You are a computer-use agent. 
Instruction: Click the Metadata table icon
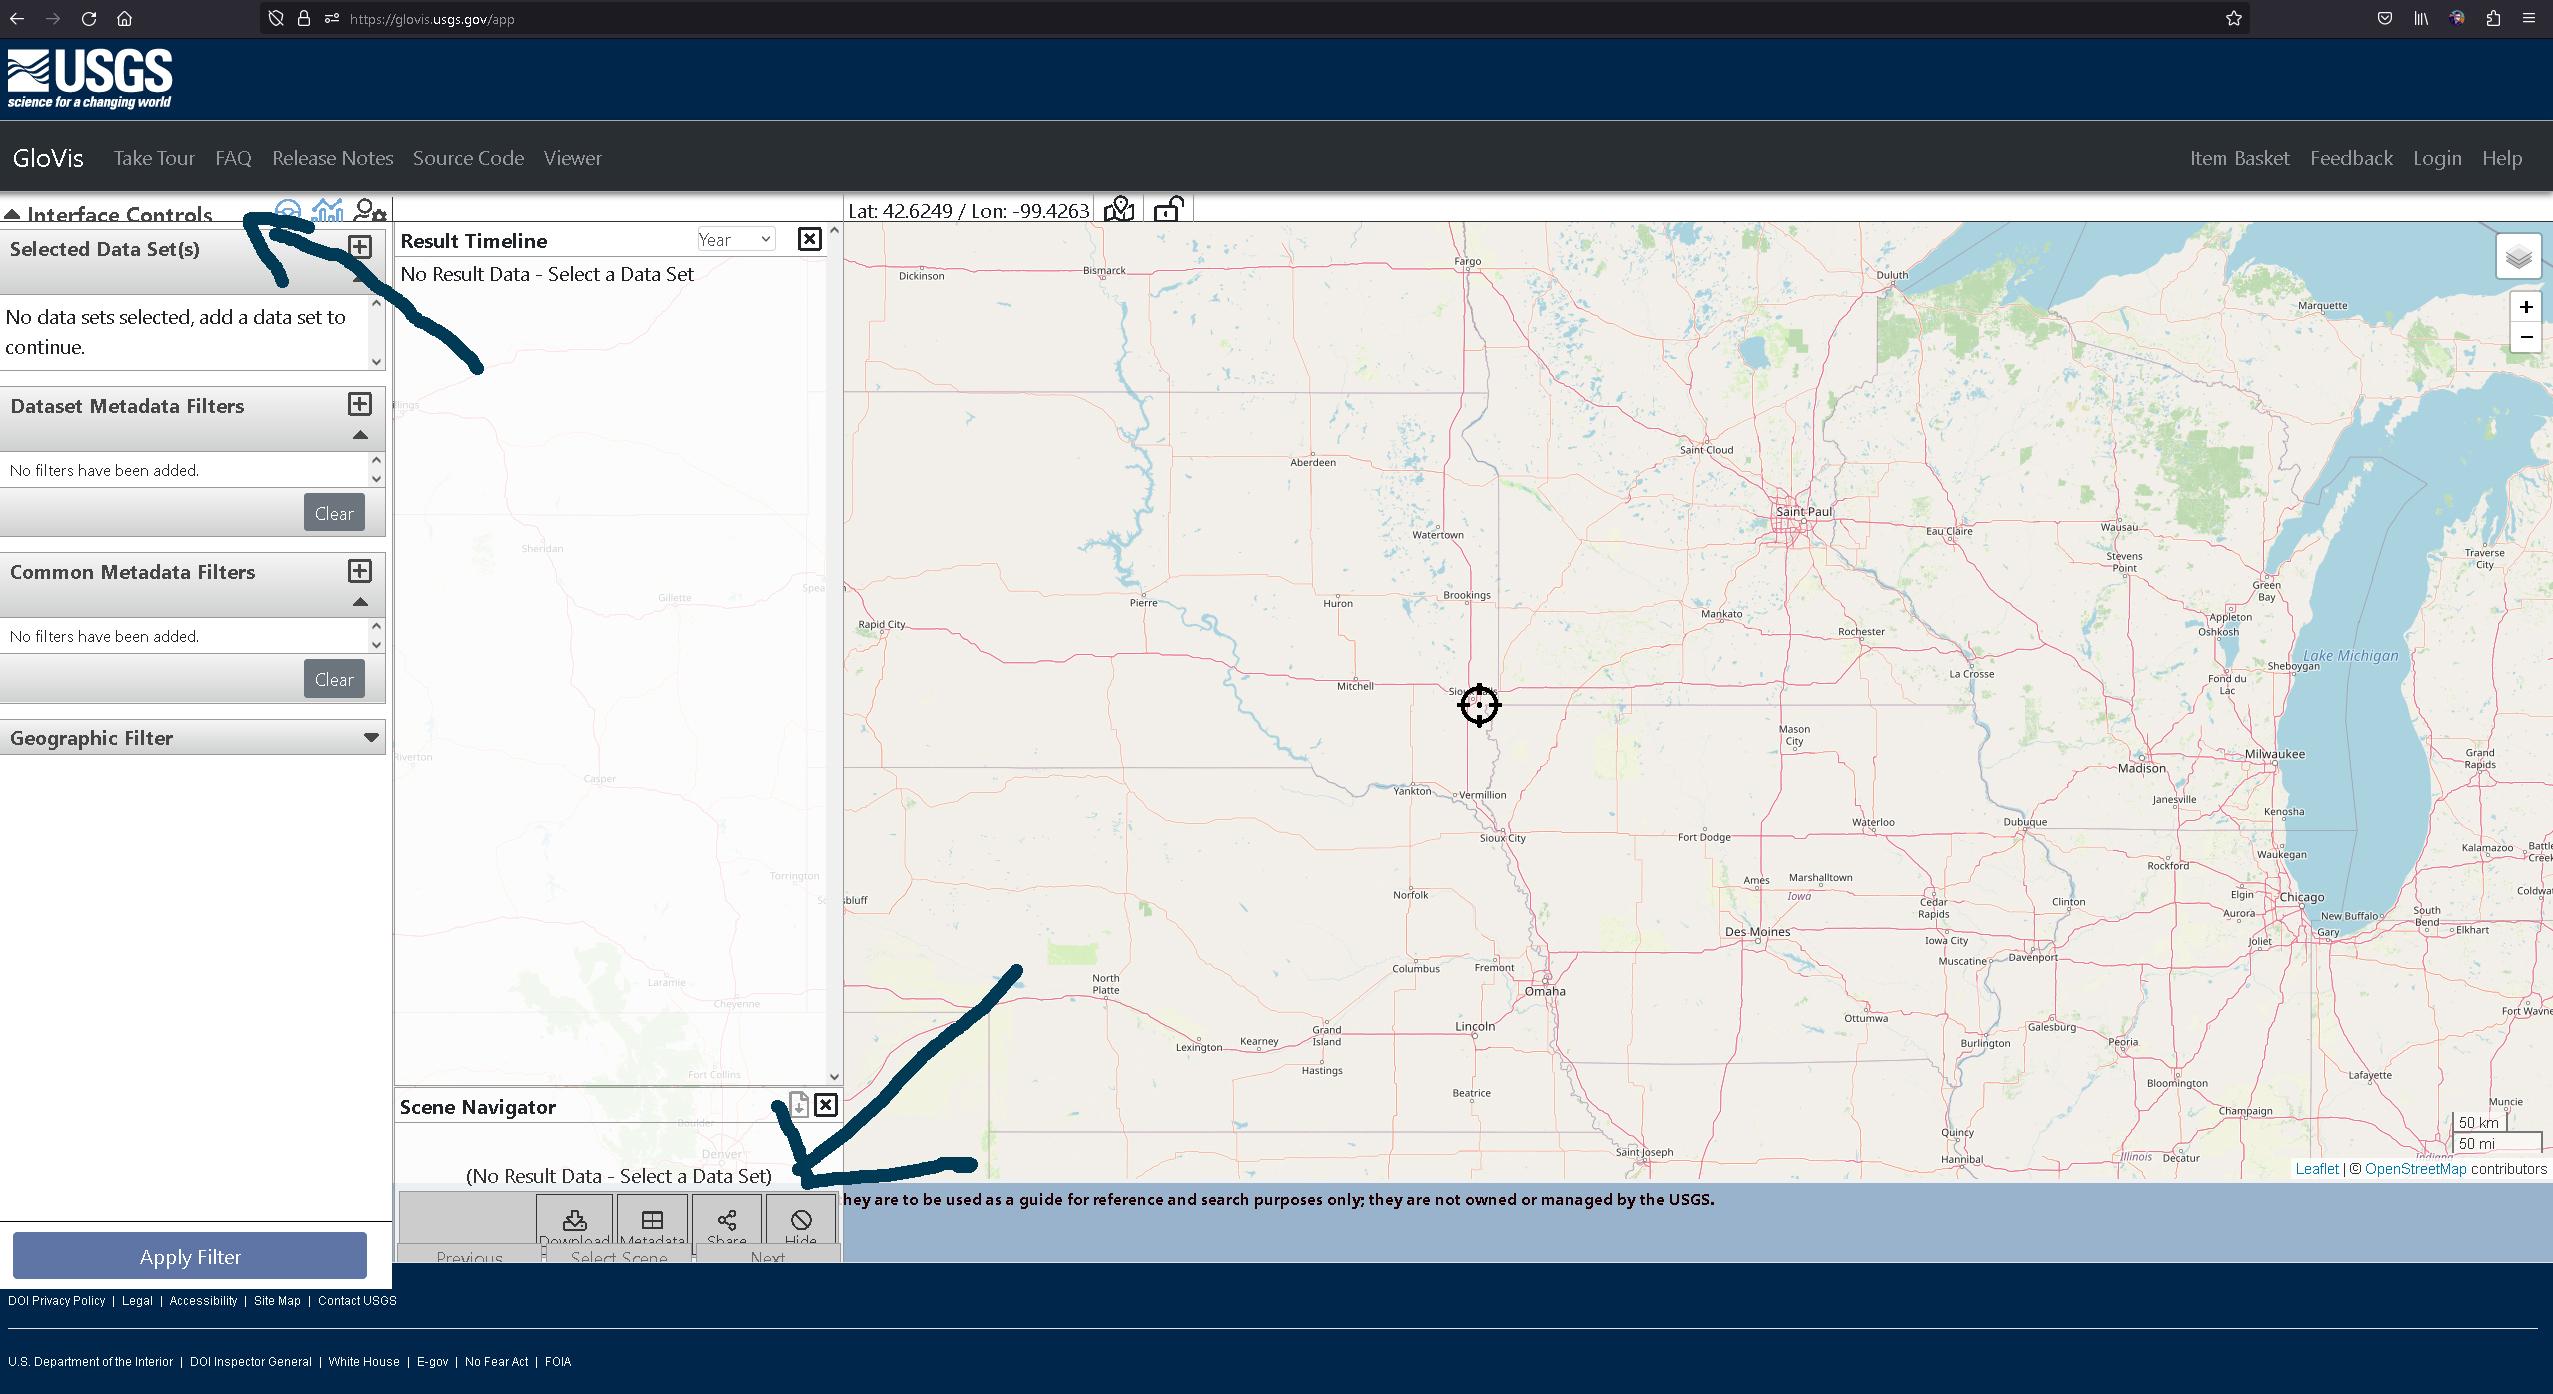click(652, 1222)
